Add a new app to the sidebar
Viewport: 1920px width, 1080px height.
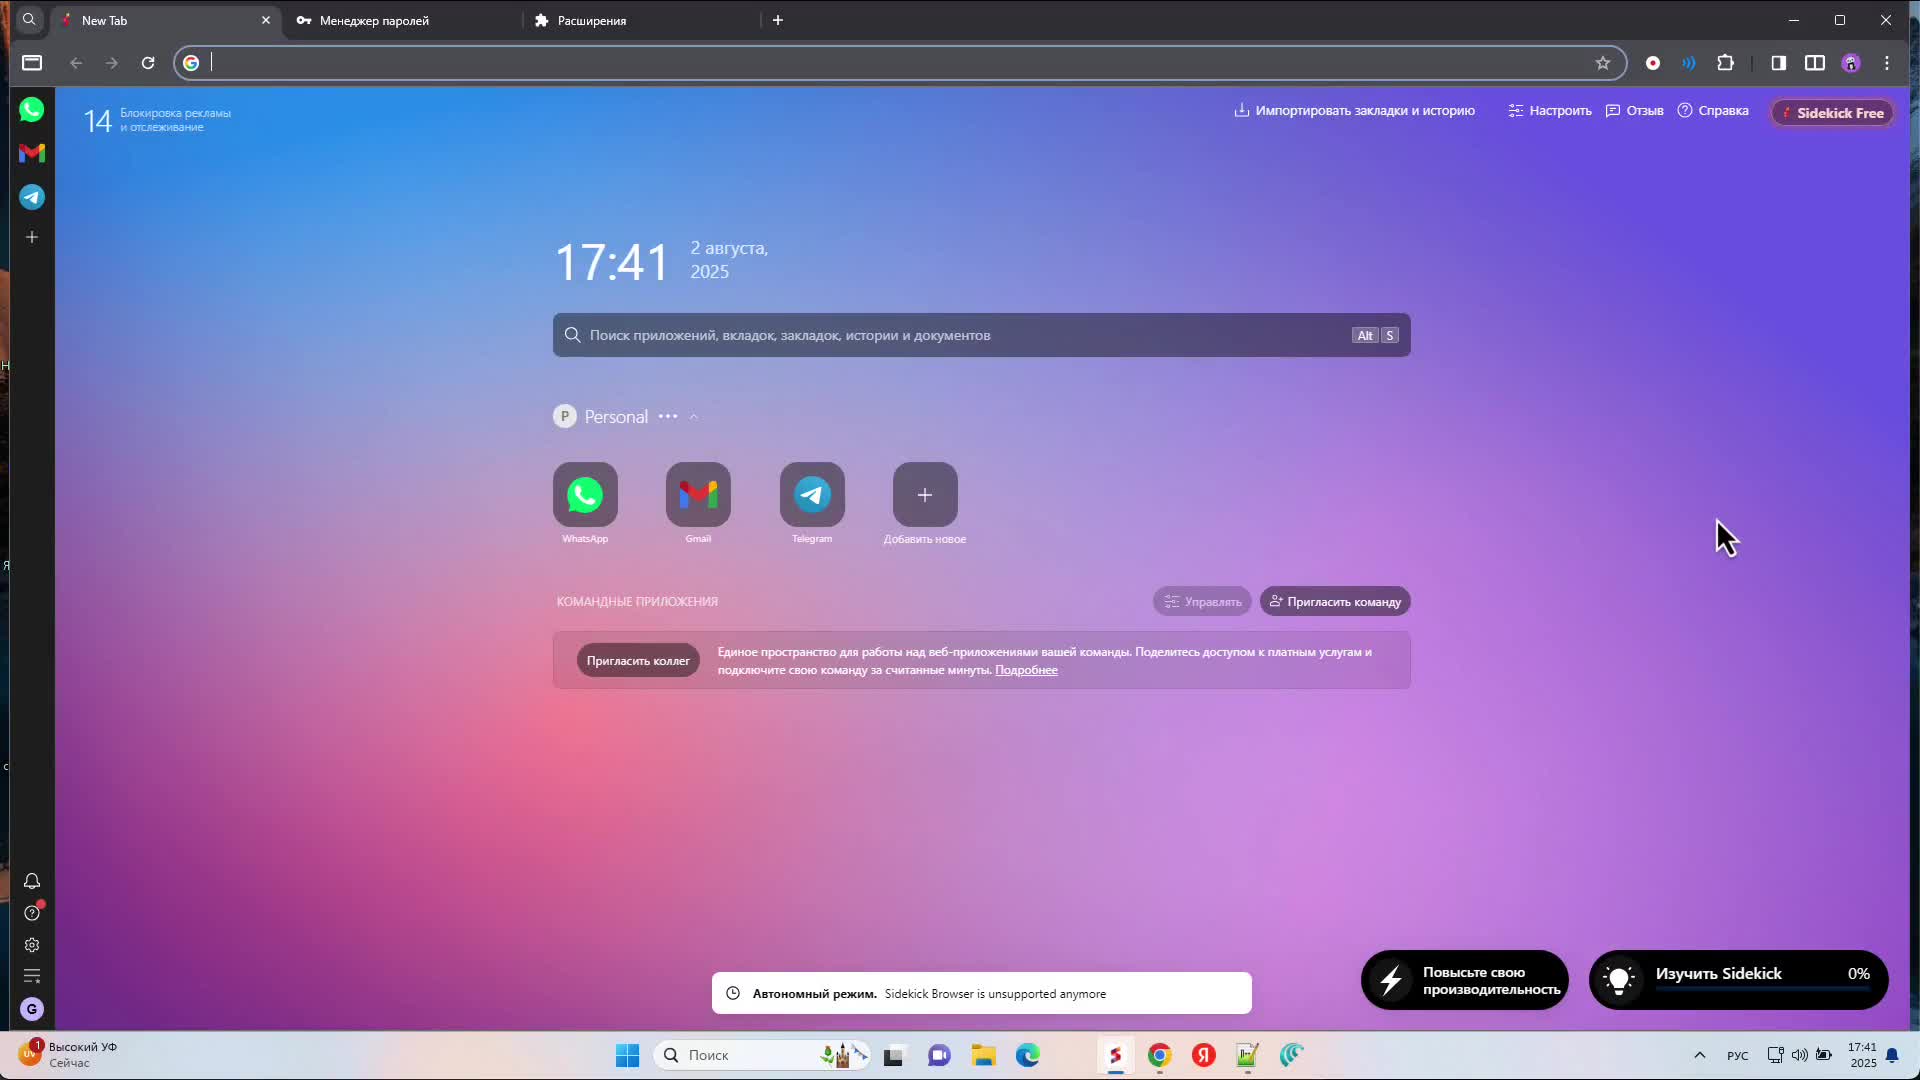click(32, 237)
